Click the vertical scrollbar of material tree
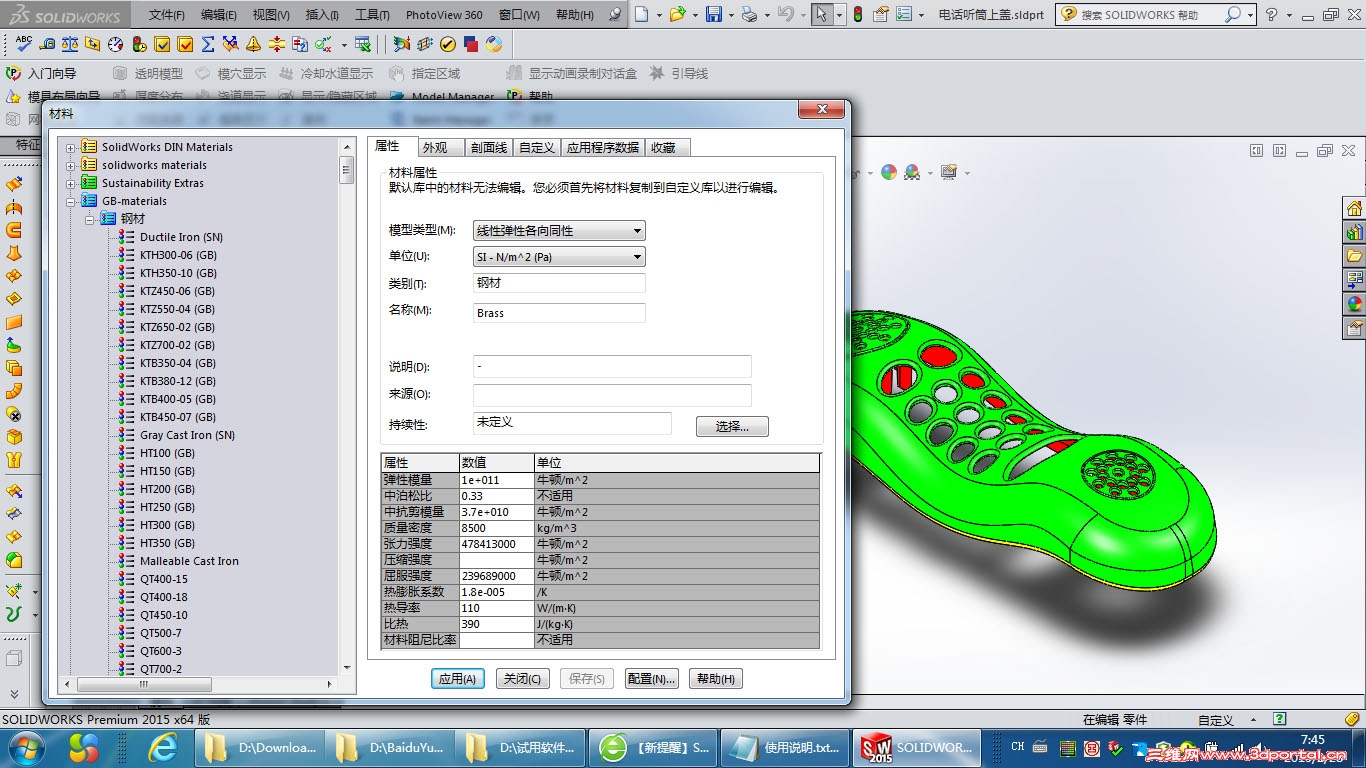Viewport: 1366px width, 768px height. 347,408
